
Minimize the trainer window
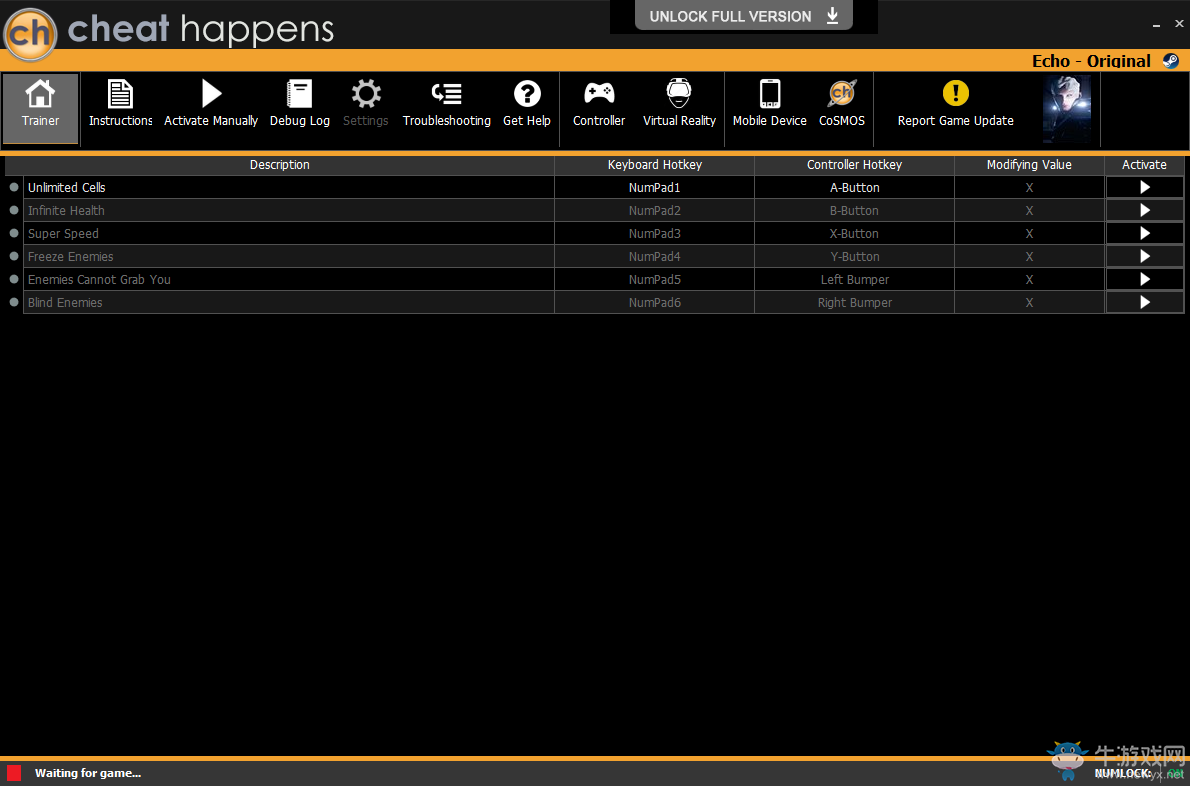[x=1157, y=25]
